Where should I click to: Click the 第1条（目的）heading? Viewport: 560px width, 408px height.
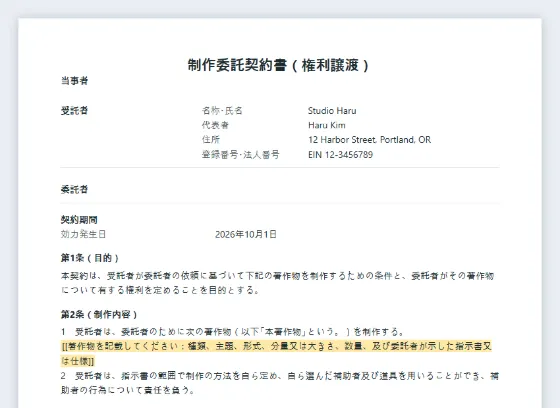[x=90, y=258]
